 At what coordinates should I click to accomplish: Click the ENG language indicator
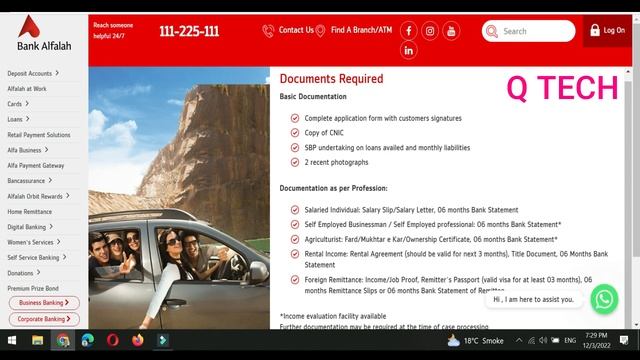(x=570, y=340)
